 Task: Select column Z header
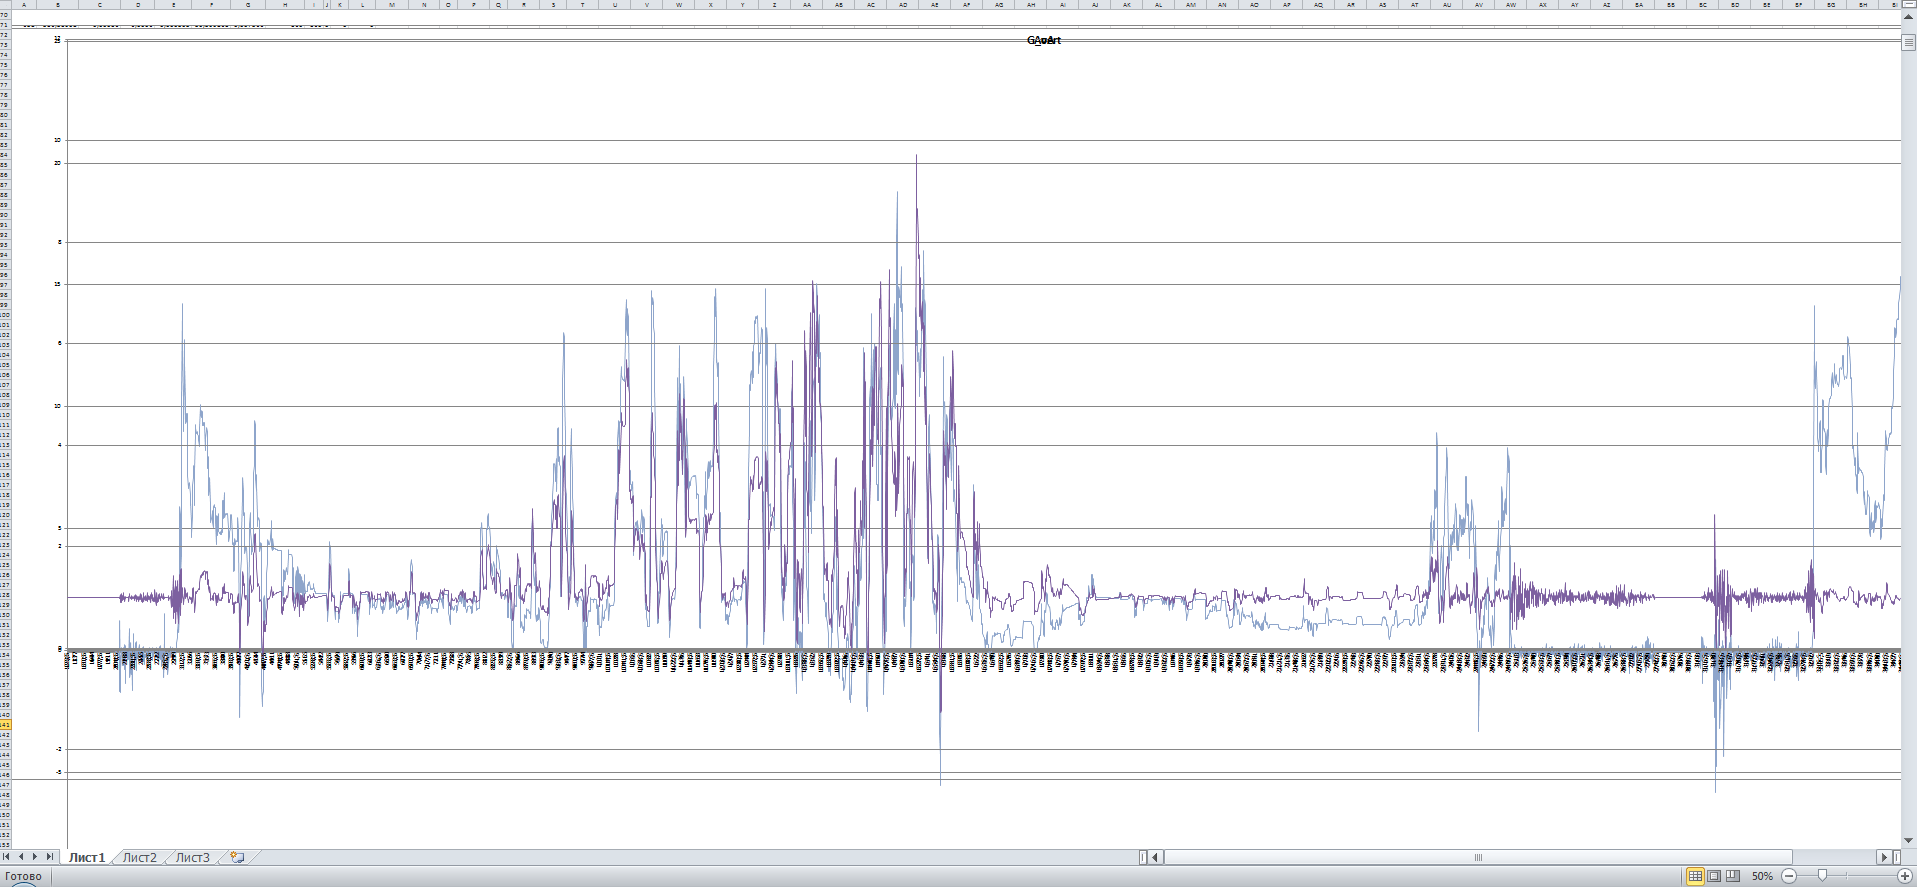pyautogui.click(x=775, y=5)
